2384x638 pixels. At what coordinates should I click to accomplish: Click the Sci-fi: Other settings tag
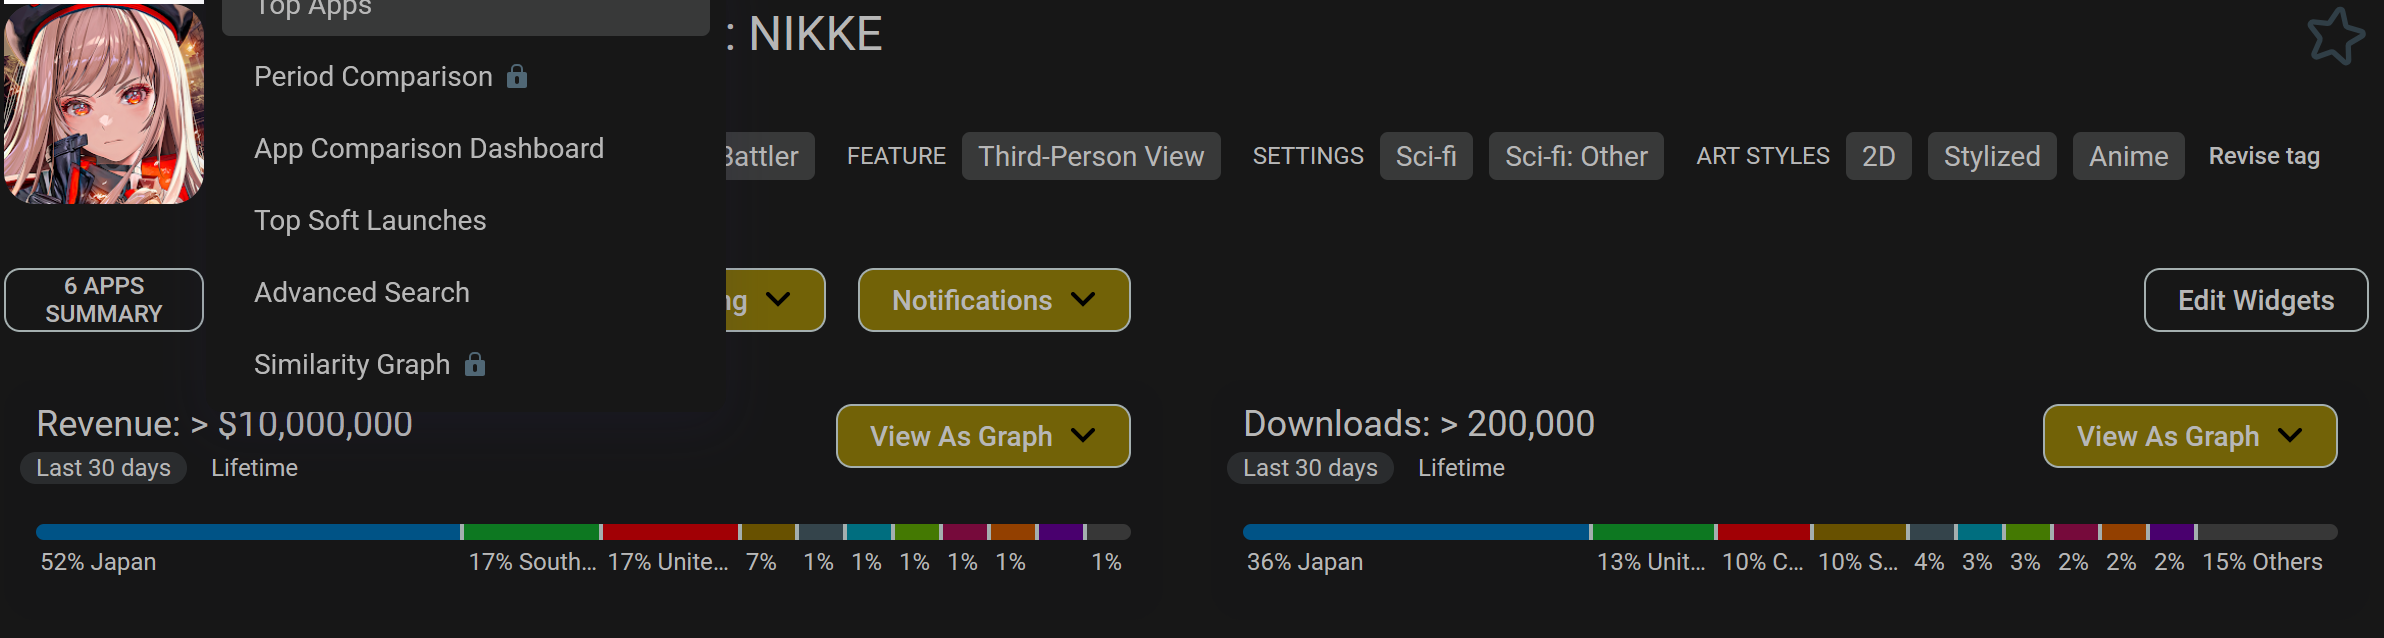pos(1576,156)
